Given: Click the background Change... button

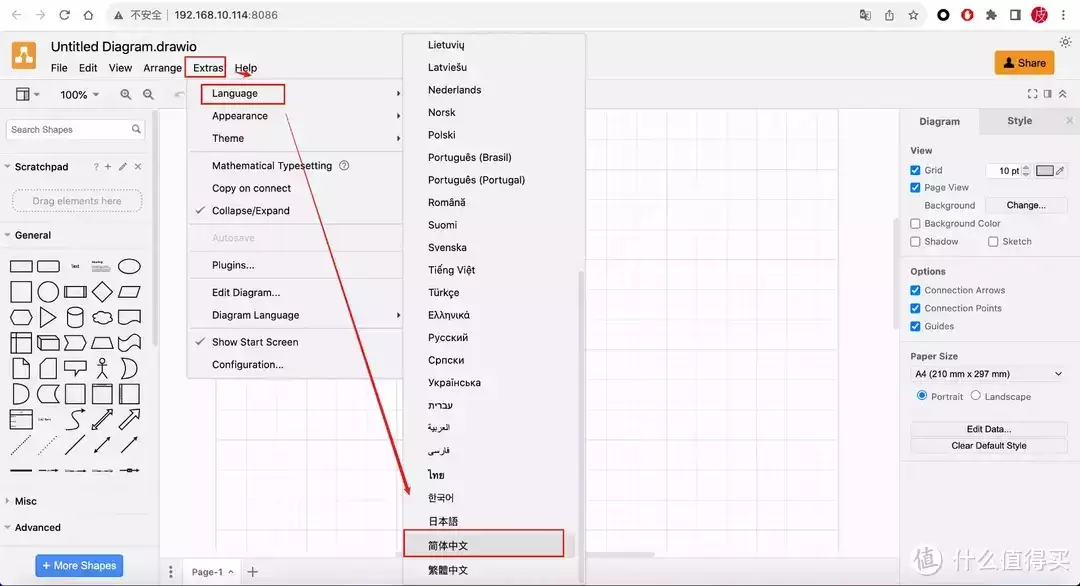Looking at the screenshot, I should (x=1026, y=205).
